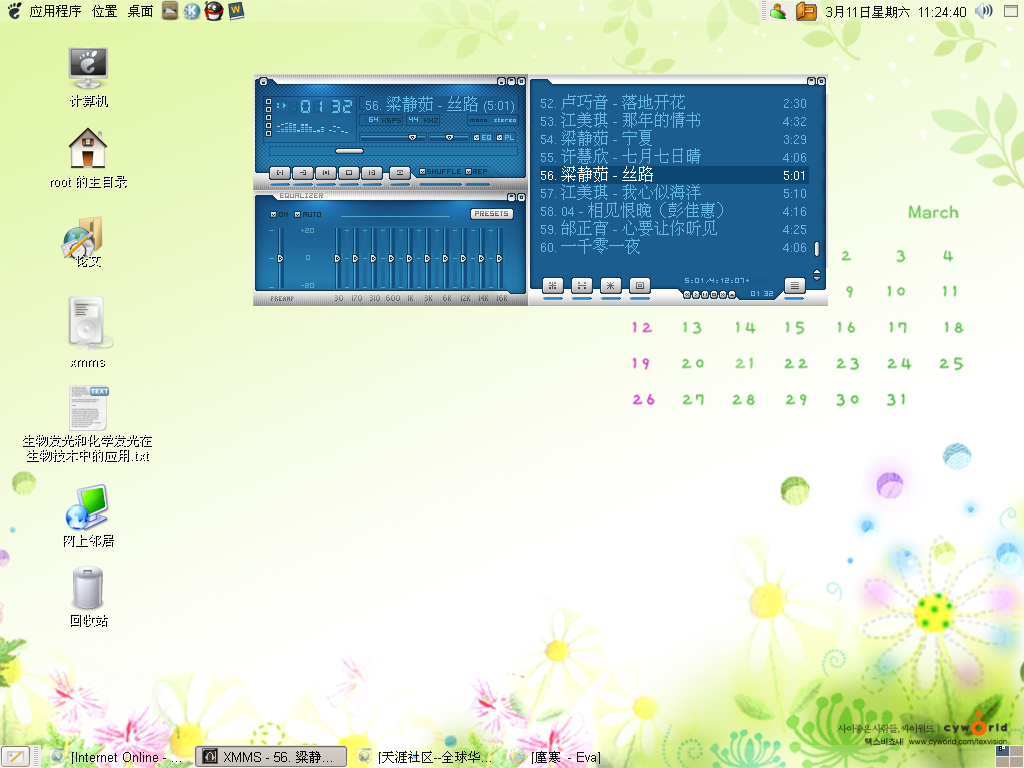
Task: Toggle REP repeat mode in XMMS player
Action: point(477,172)
